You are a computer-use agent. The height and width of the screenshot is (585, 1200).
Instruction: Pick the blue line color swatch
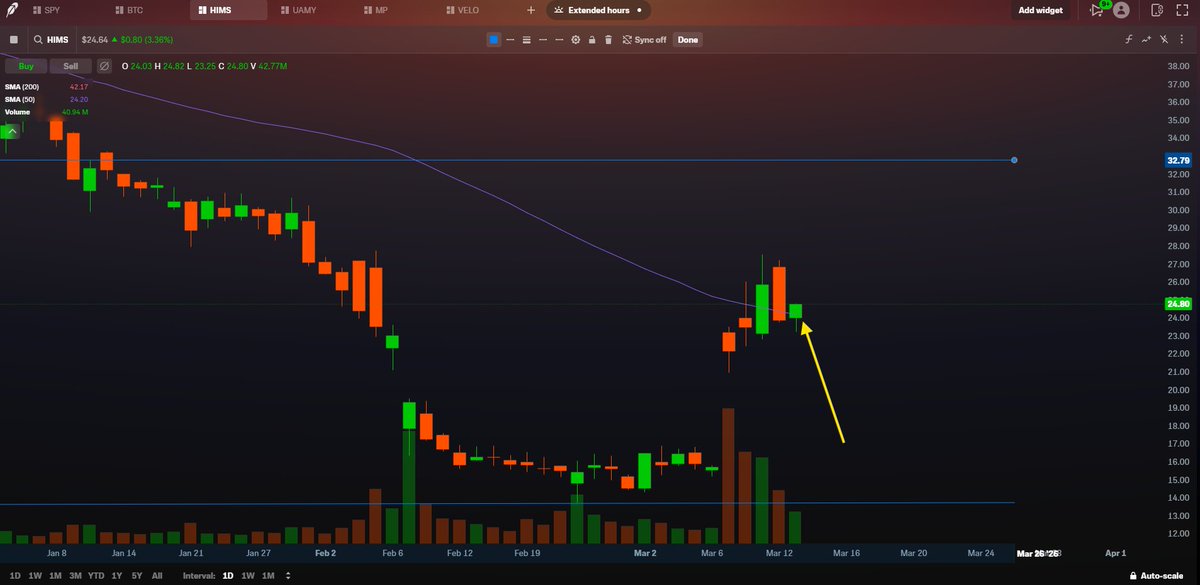pos(494,40)
